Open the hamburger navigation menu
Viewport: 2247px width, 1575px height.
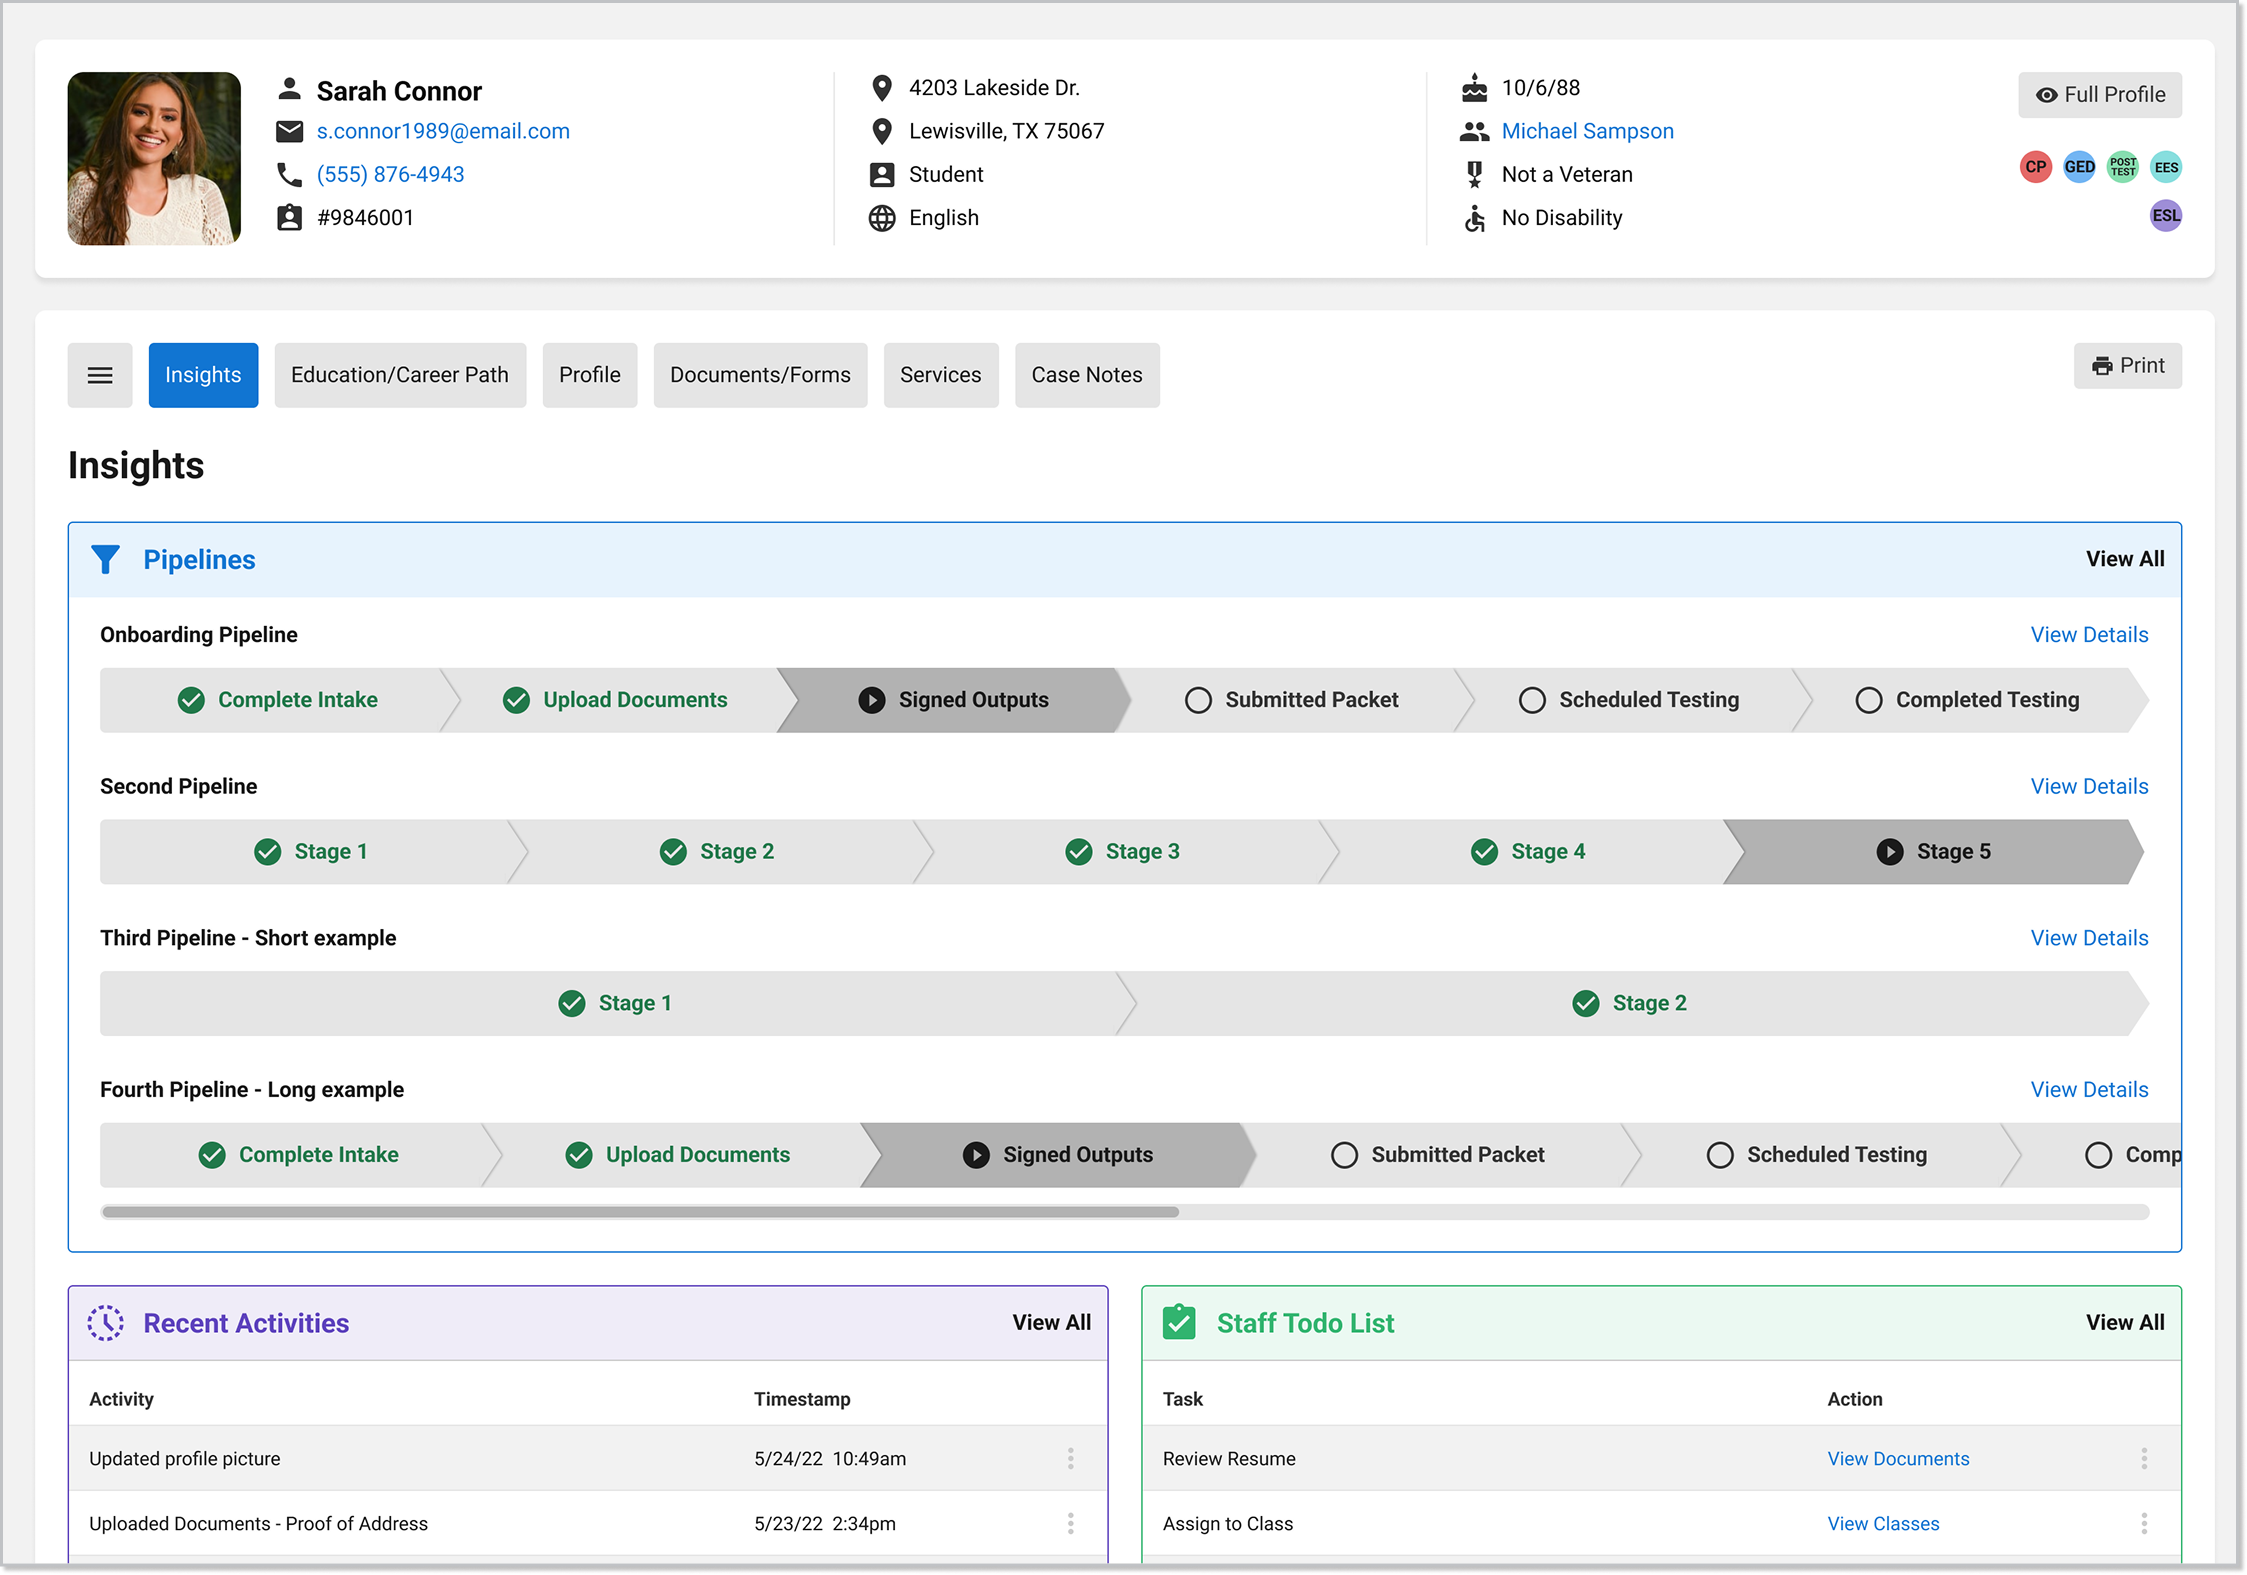100,374
